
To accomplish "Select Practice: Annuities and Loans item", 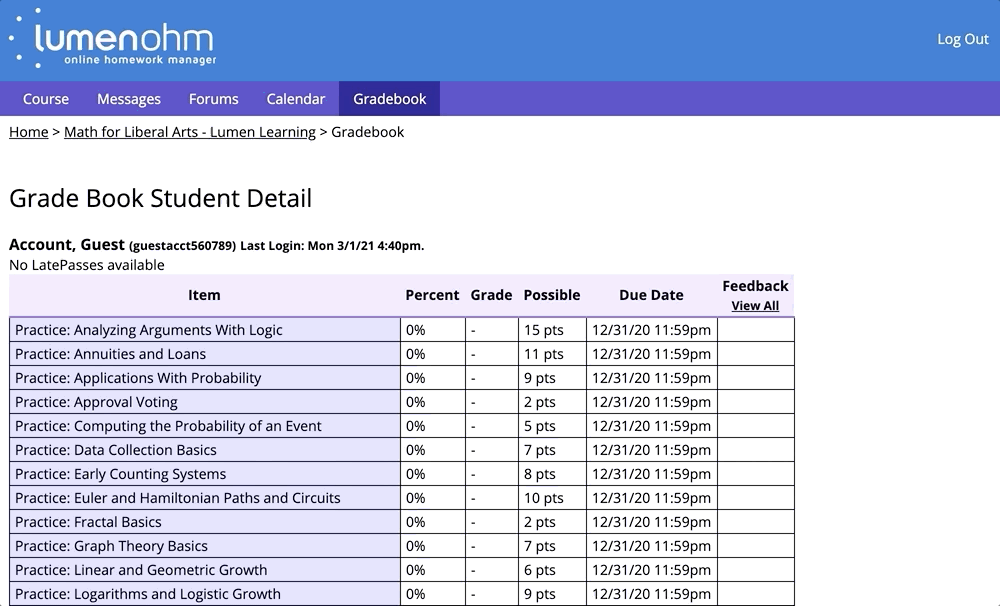I will [110, 354].
